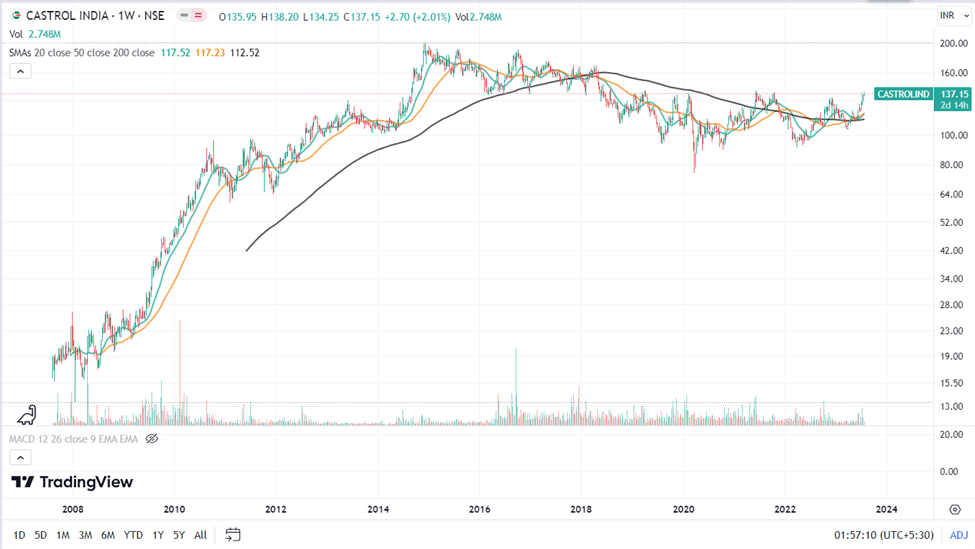Image resolution: width=975 pixels, height=549 pixels.
Task: Switch to the YTD time range
Action: 133,535
